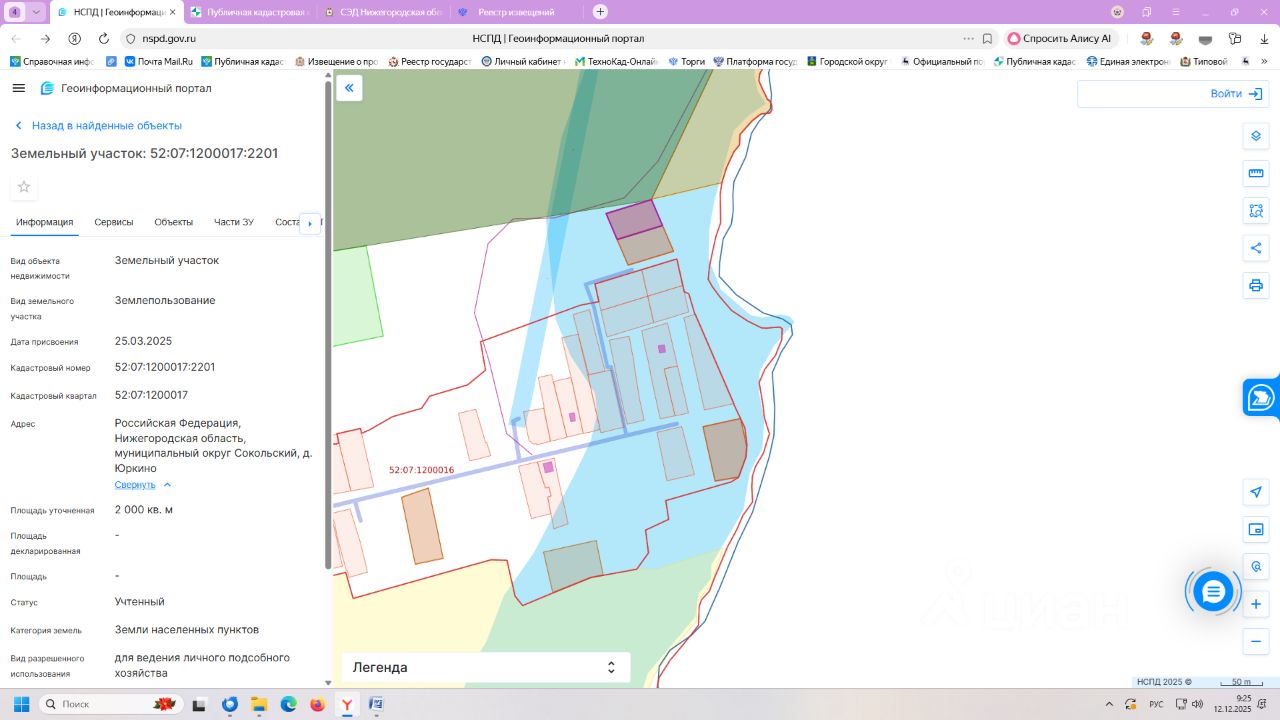Screen dimensions: 1280x720
Task: Collapse the side info panel
Action: tap(349, 88)
